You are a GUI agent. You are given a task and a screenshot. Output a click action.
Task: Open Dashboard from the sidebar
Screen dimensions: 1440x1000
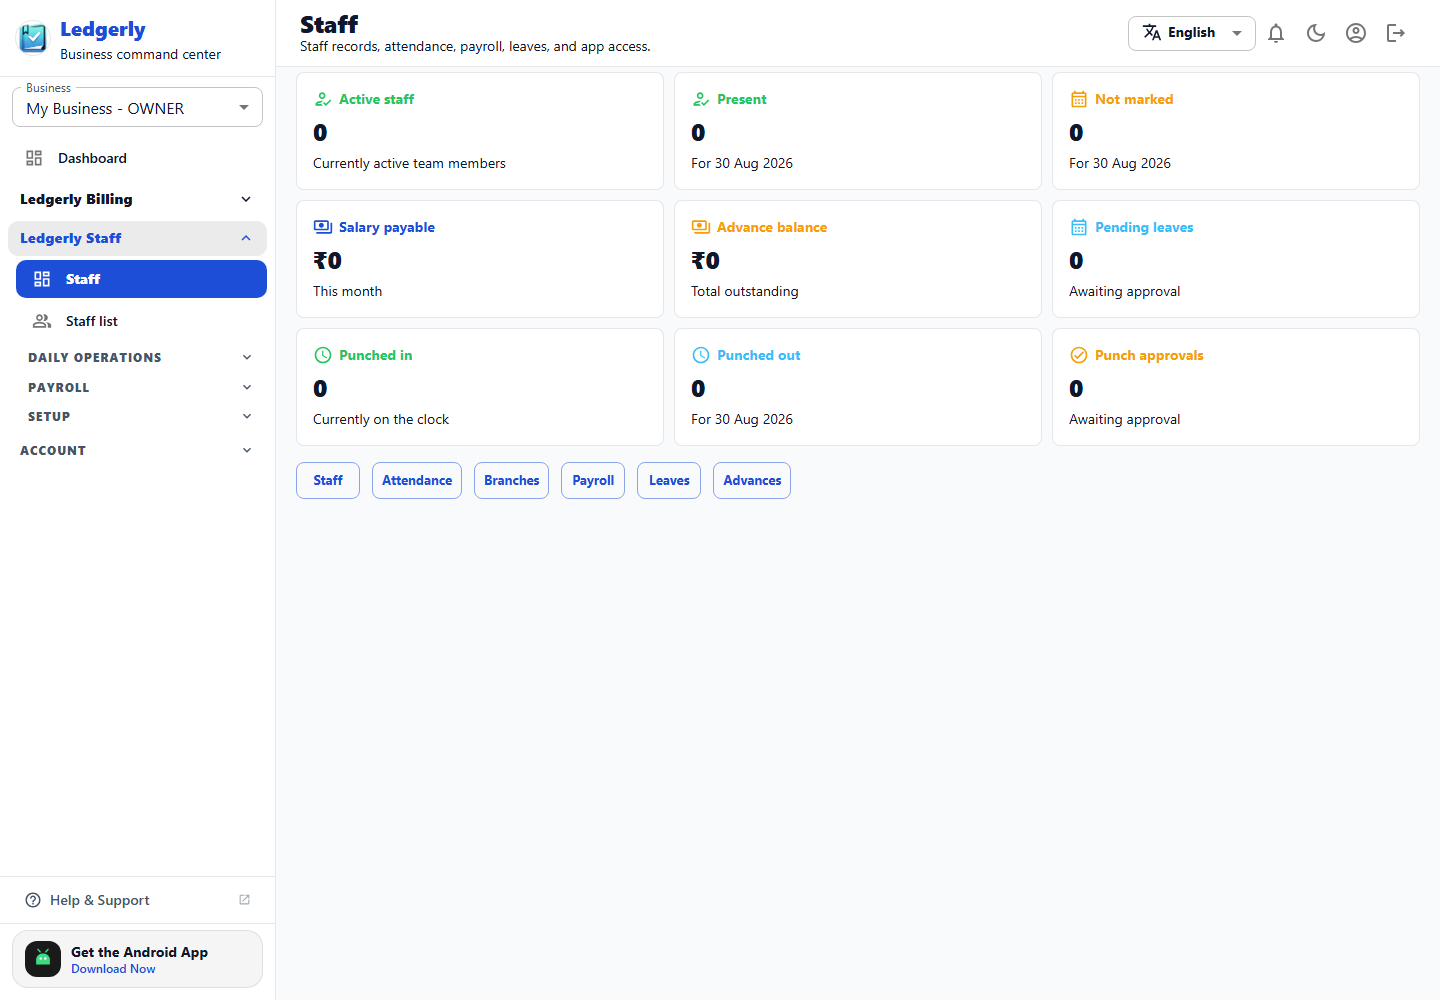137,158
